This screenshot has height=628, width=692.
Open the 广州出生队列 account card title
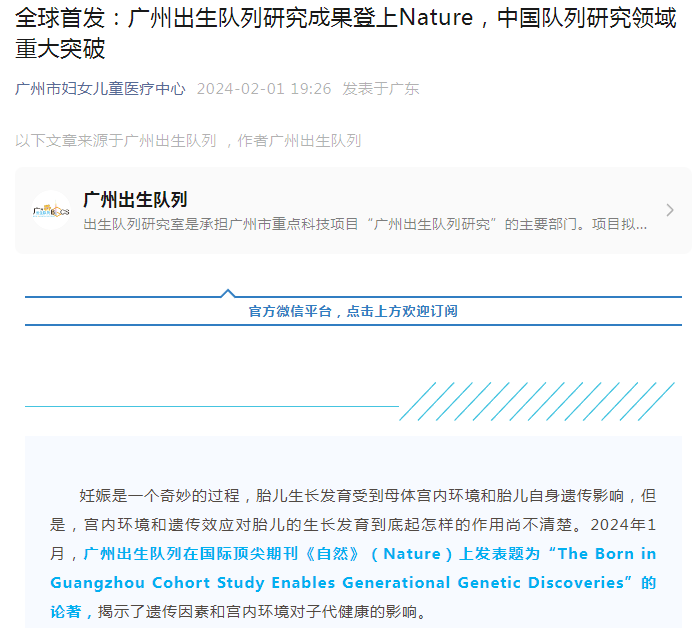click(135, 199)
